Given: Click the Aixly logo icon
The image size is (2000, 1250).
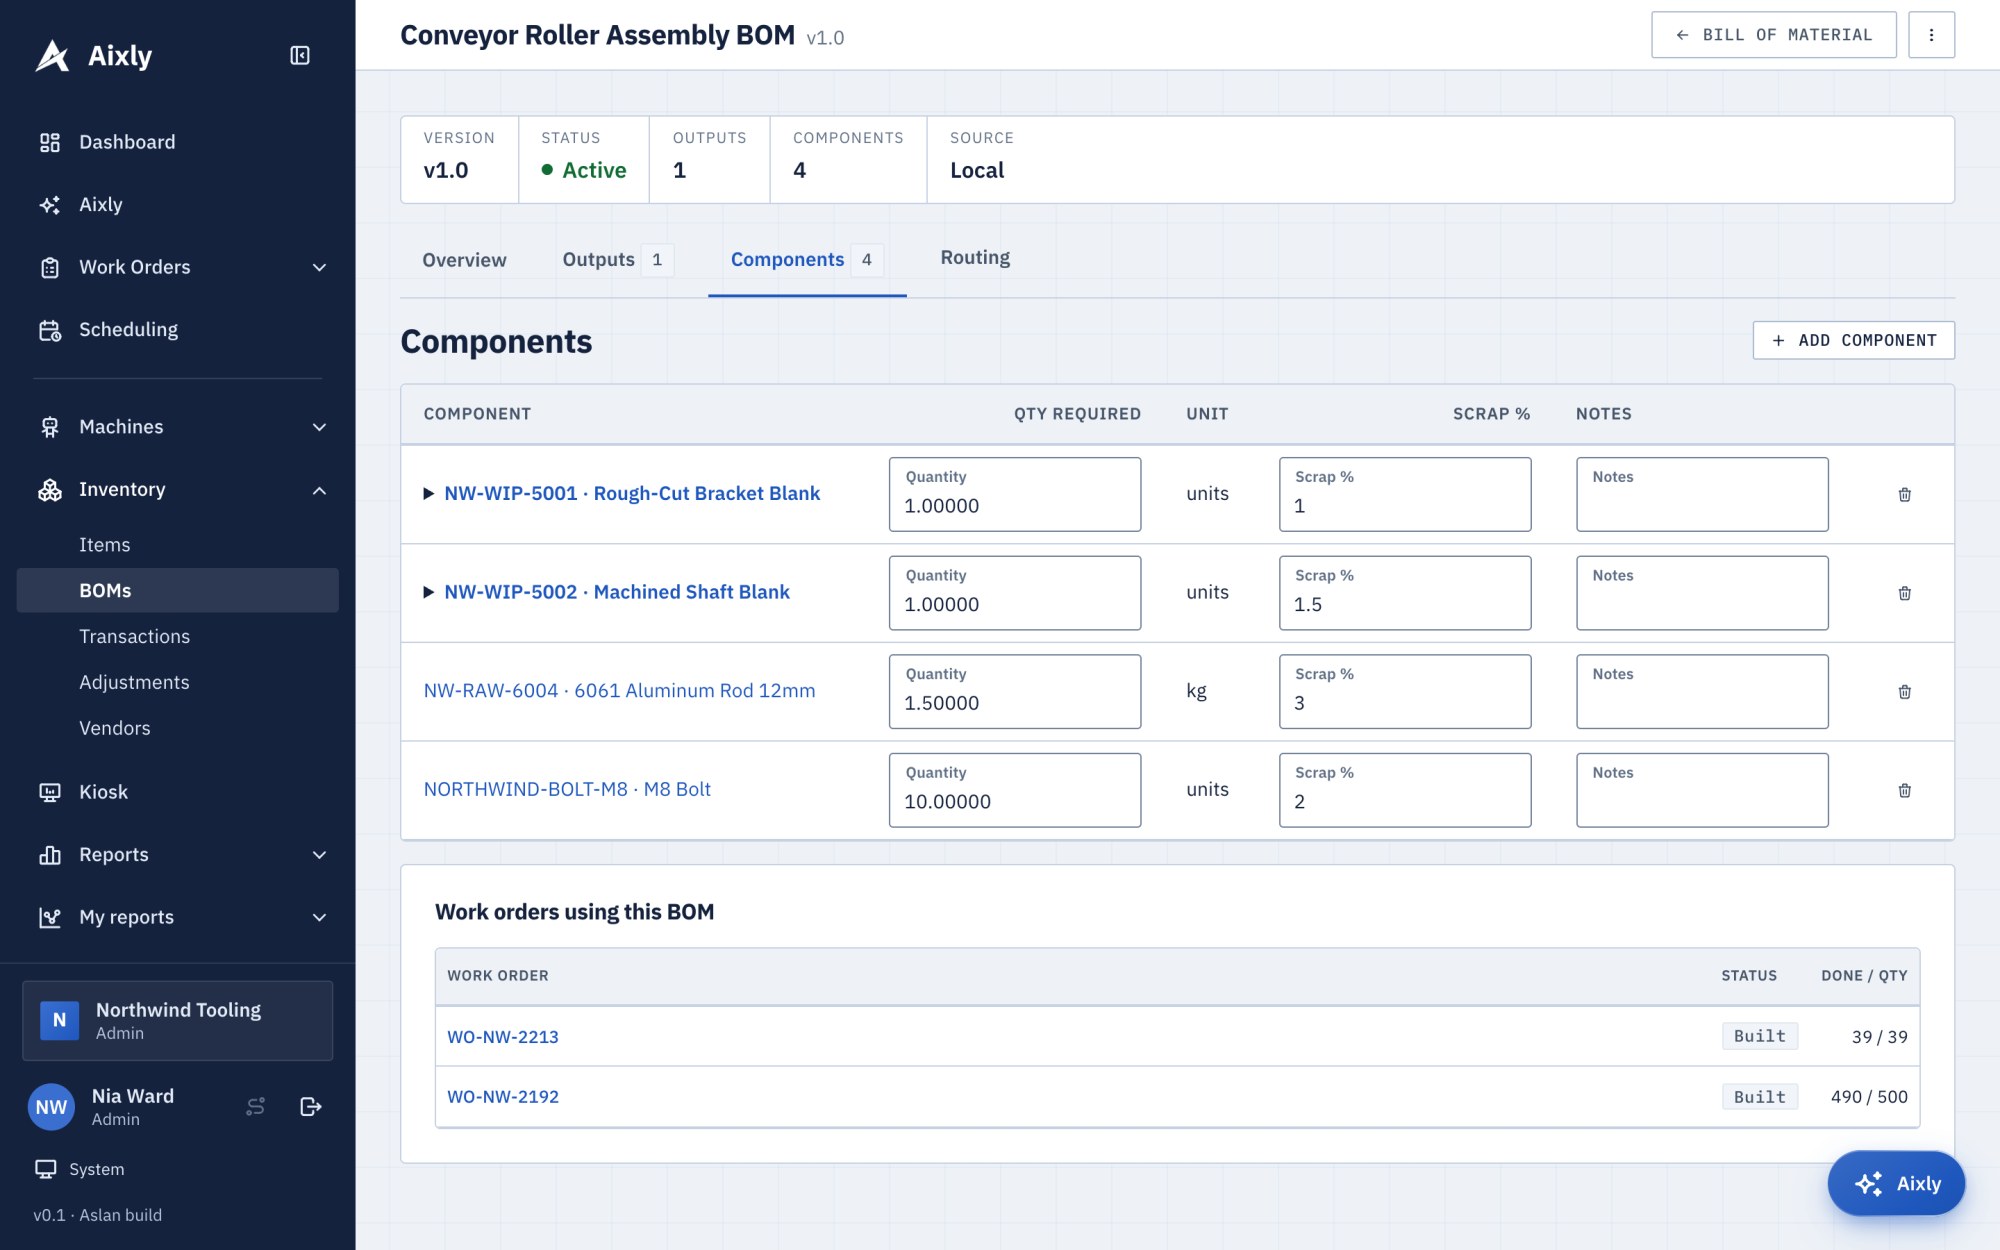Looking at the screenshot, I should point(52,55).
